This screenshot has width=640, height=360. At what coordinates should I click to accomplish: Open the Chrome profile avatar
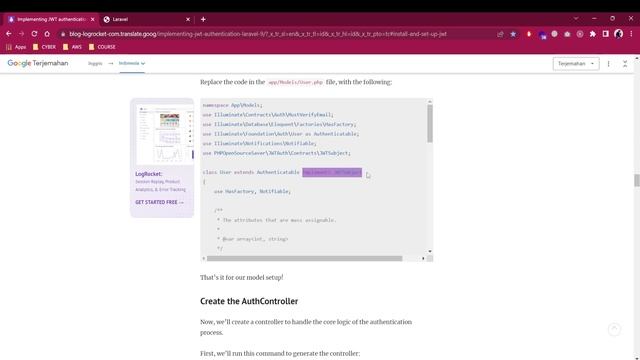click(x=618, y=34)
